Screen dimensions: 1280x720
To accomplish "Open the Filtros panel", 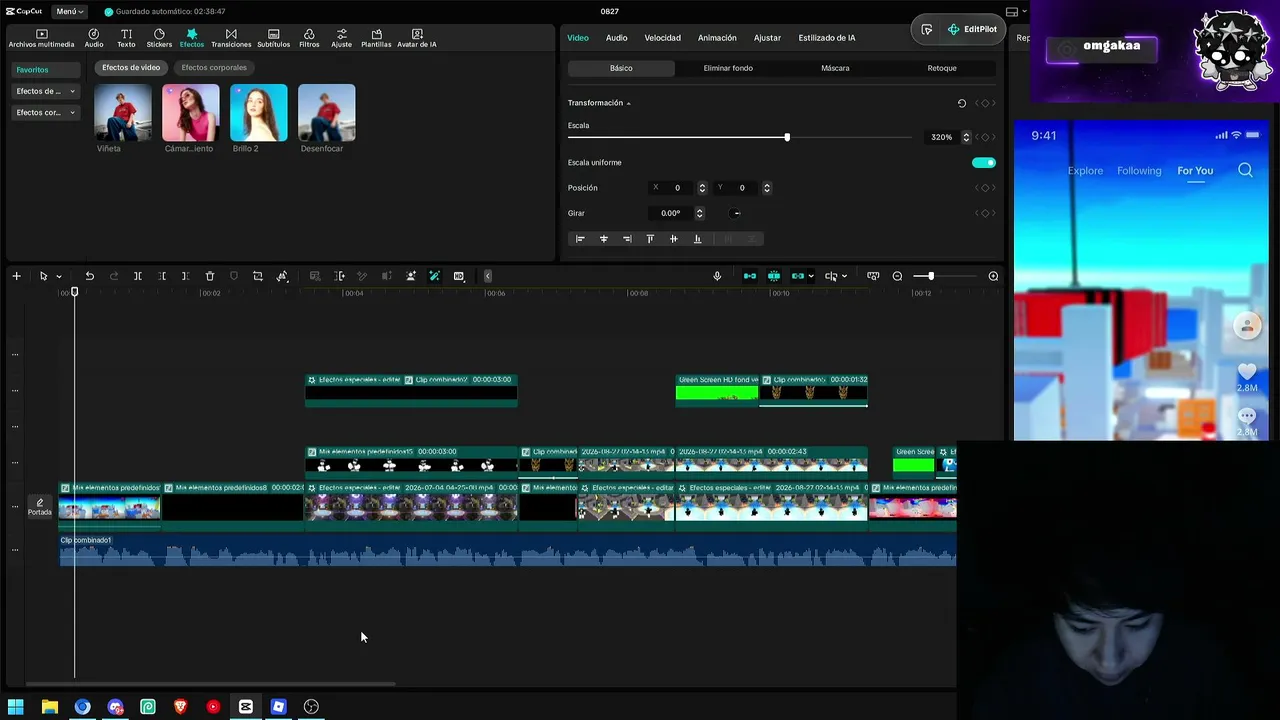I will [x=309, y=38].
